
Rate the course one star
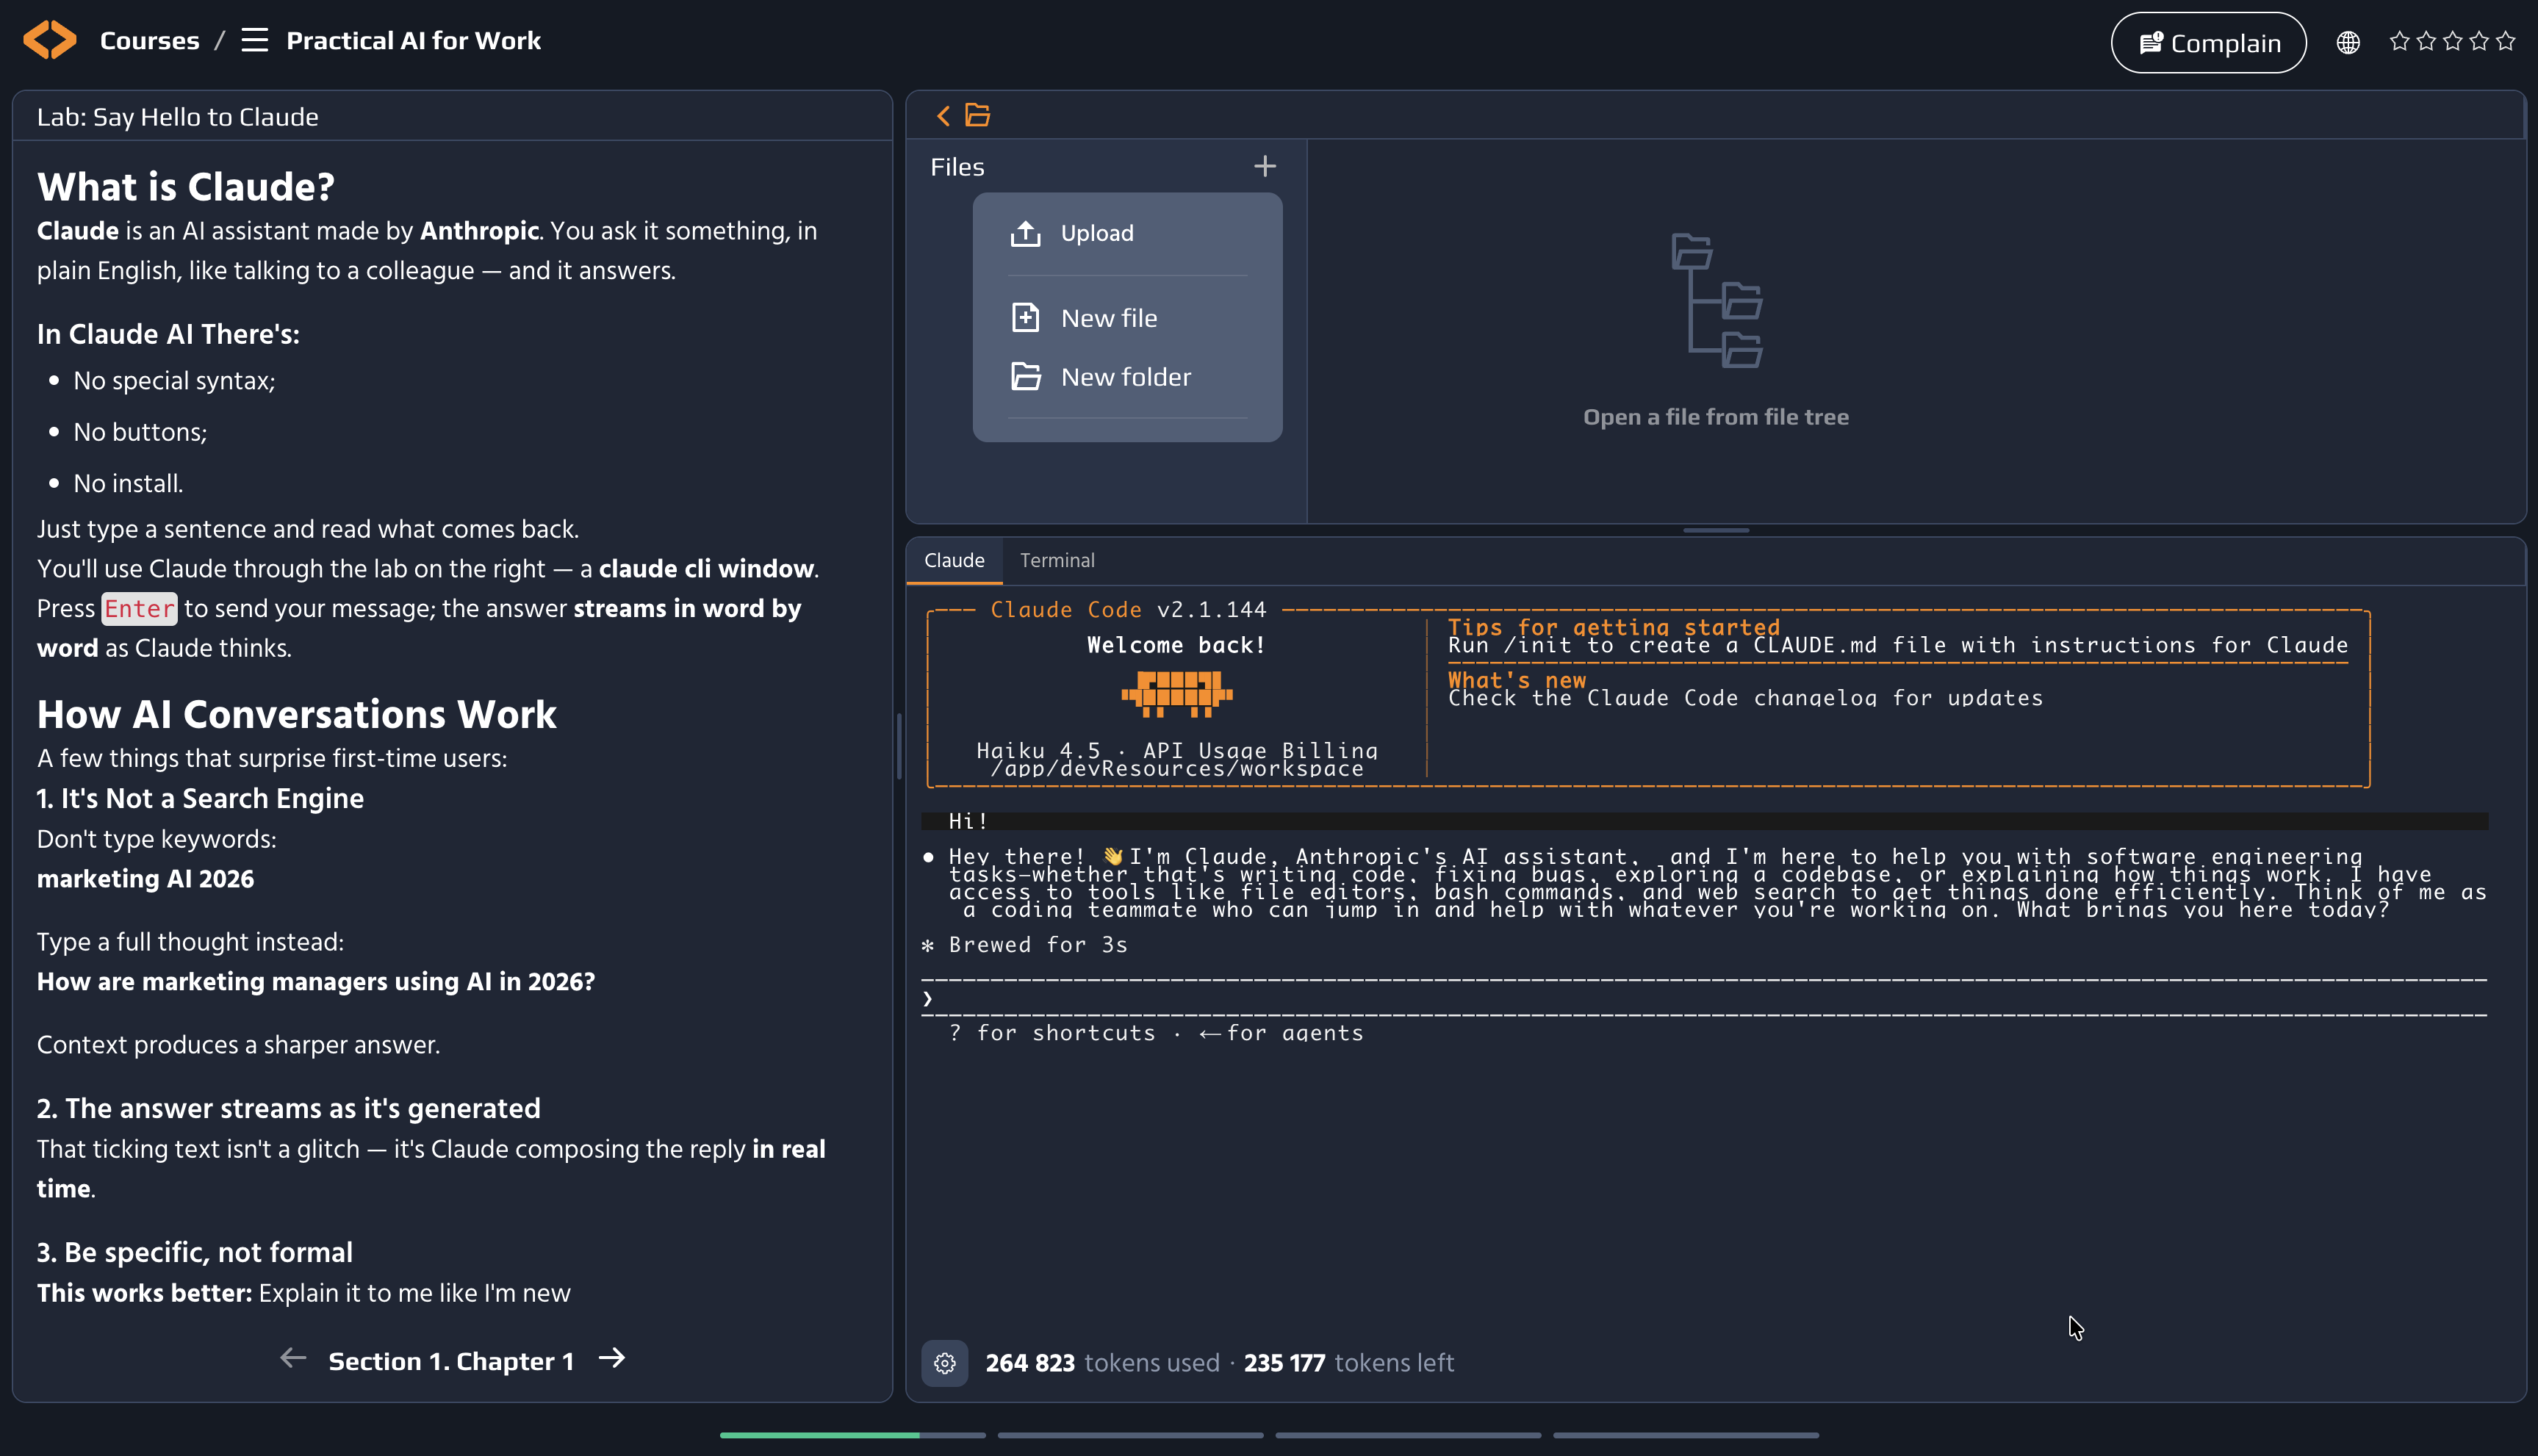pyautogui.click(x=2399, y=41)
